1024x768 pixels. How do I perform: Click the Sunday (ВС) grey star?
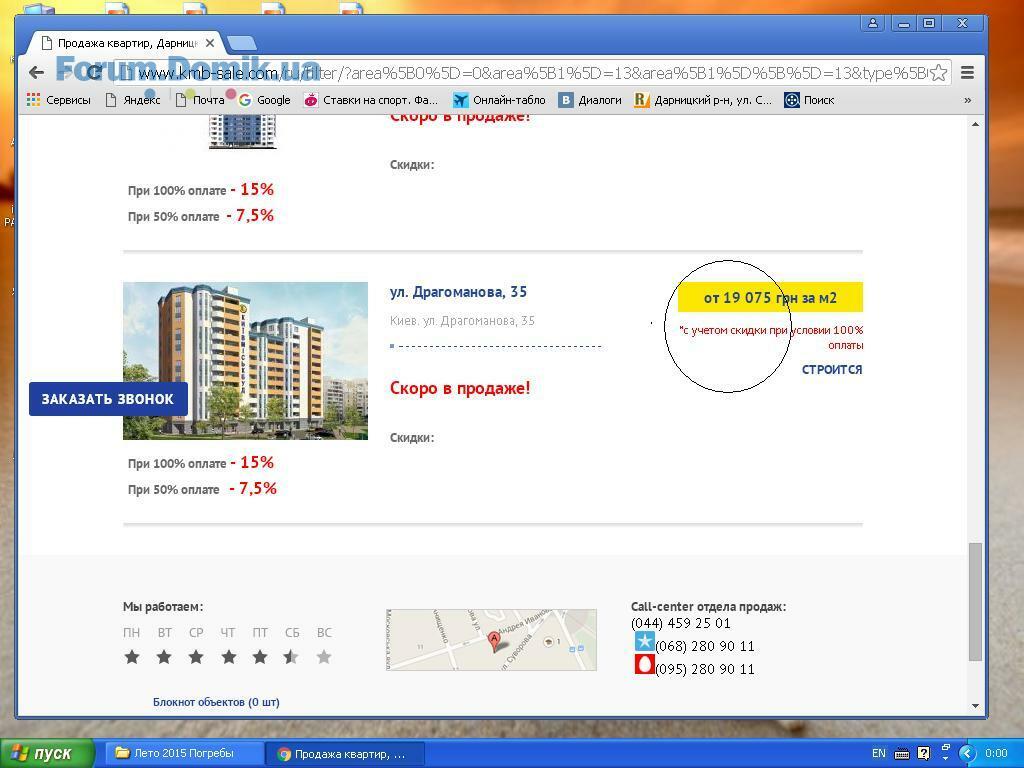point(324,657)
